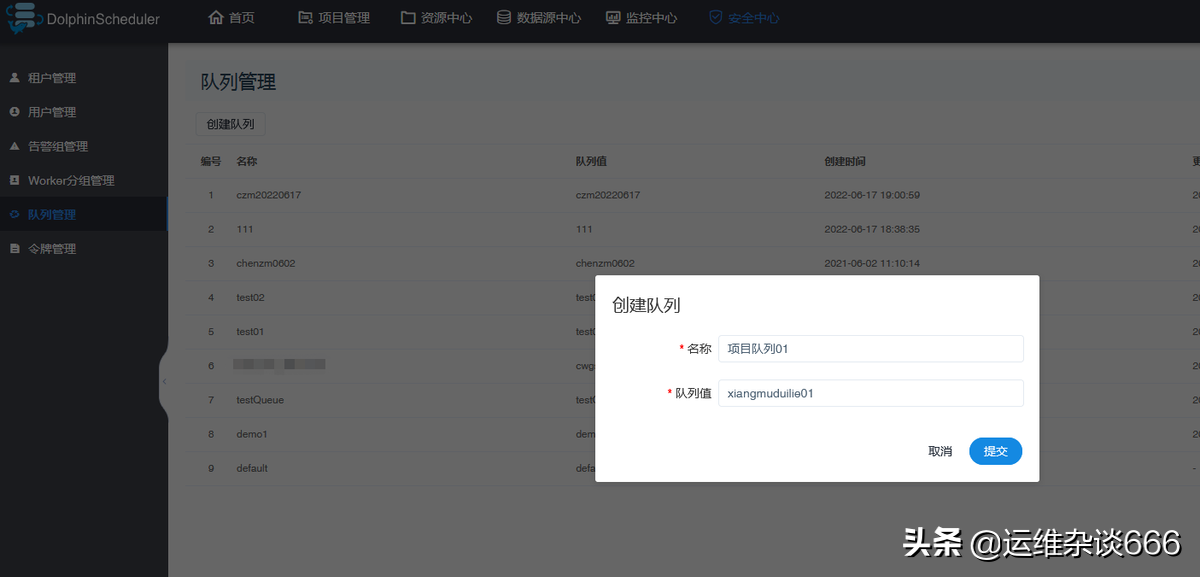Click the 名称 input field
Viewport: 1200px width, 577px height.
pos(870,349)
